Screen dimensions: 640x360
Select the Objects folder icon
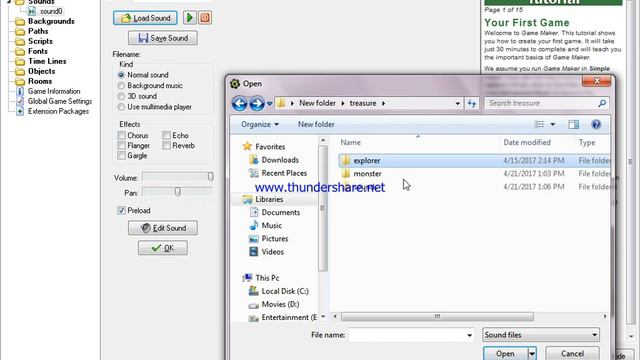[20, 71]
